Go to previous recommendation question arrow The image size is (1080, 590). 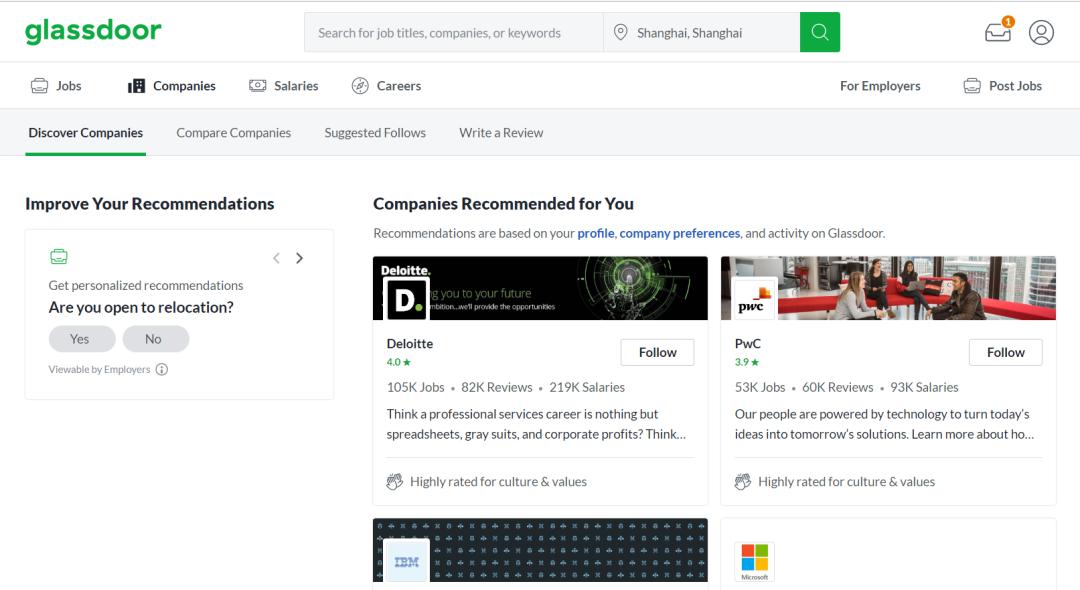pyautogui.click(x=276, y=258)
